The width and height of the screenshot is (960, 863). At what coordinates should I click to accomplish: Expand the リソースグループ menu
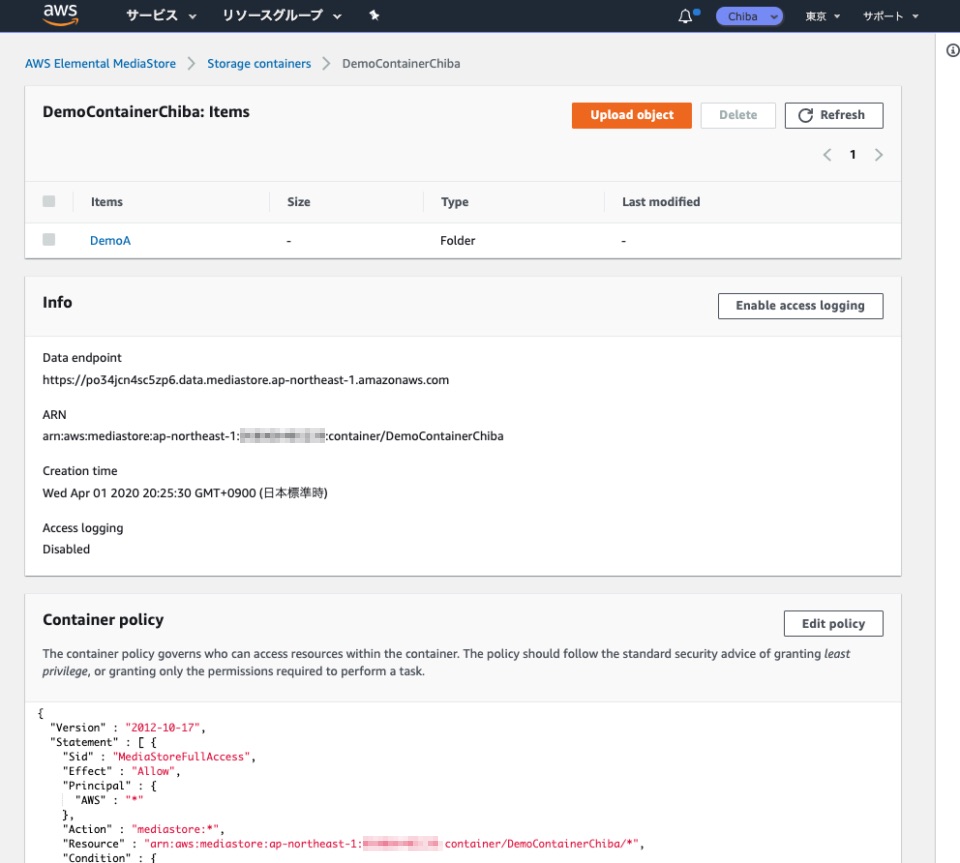click(x=282, y=16)
